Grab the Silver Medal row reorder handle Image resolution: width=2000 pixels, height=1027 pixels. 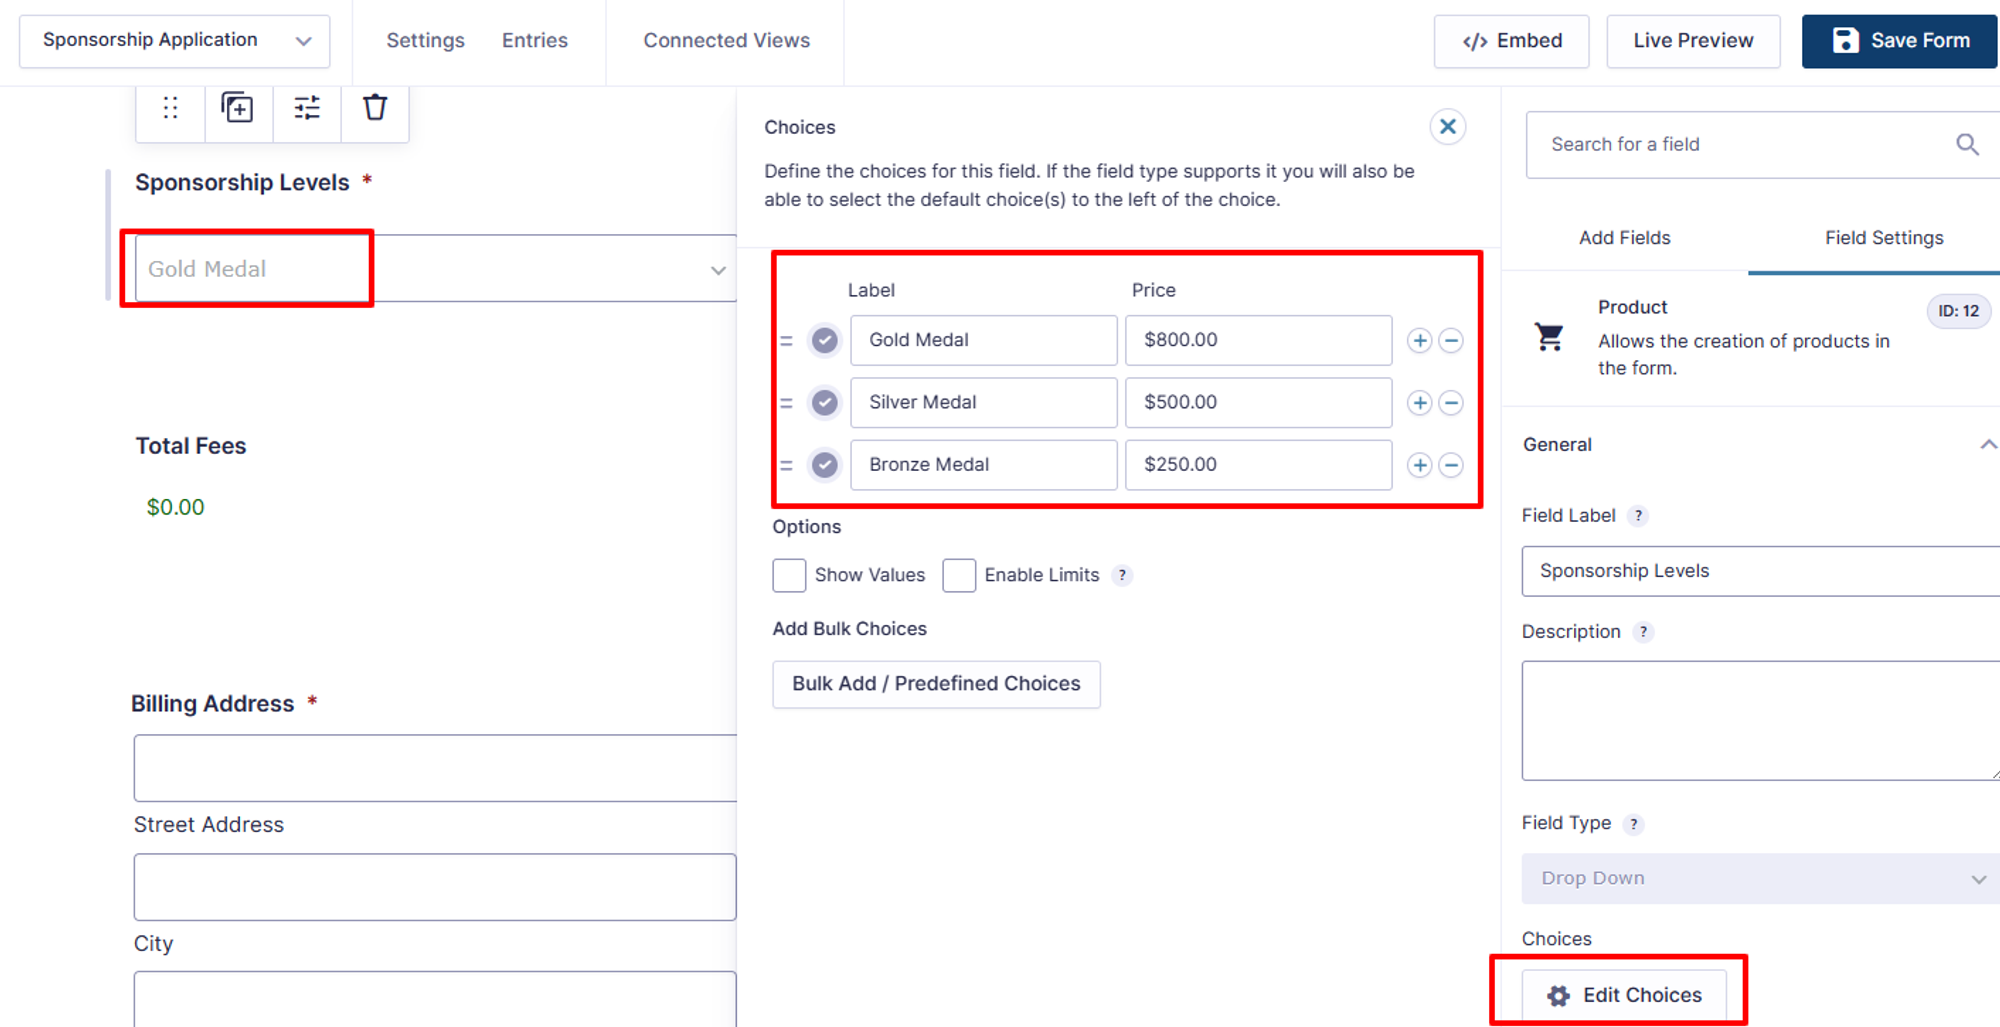pyautogui.click(x=786, y=403)
